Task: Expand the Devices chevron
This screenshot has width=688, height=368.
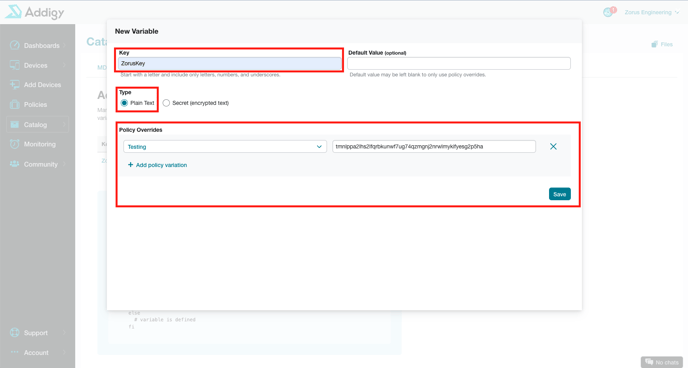Action: tap(64, 65)
